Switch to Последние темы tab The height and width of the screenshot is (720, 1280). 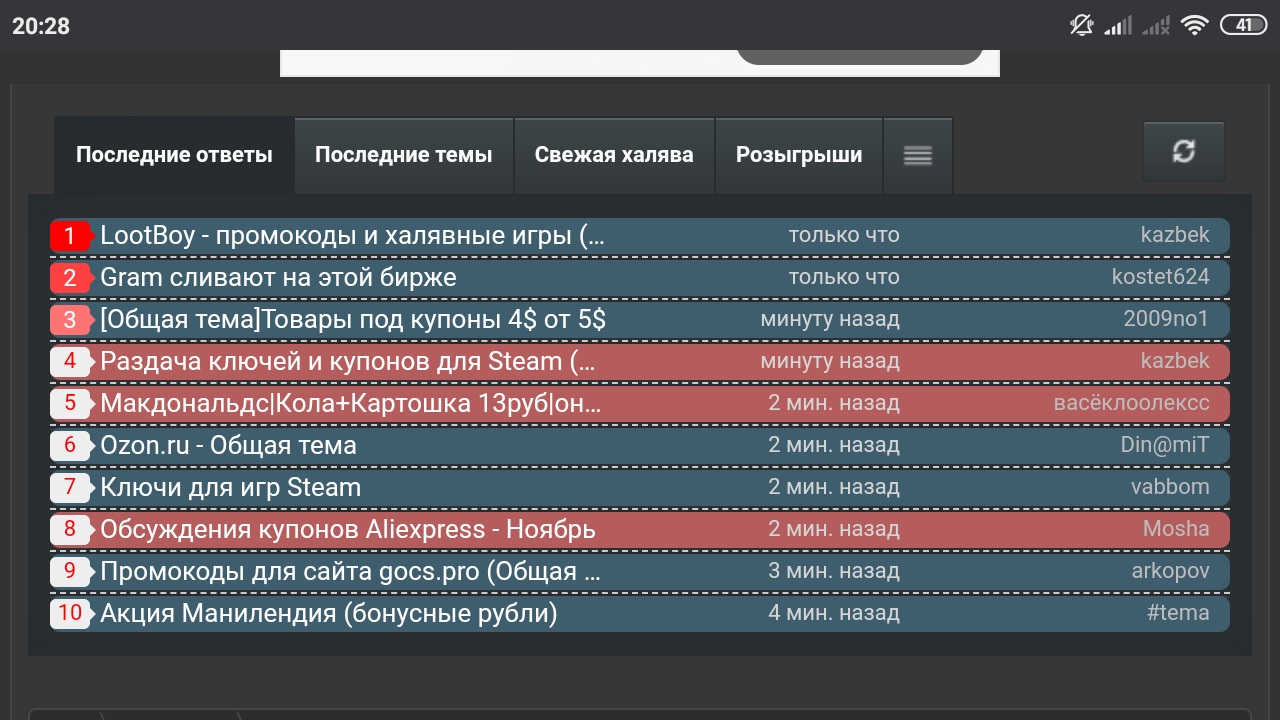tap(404, 155)
